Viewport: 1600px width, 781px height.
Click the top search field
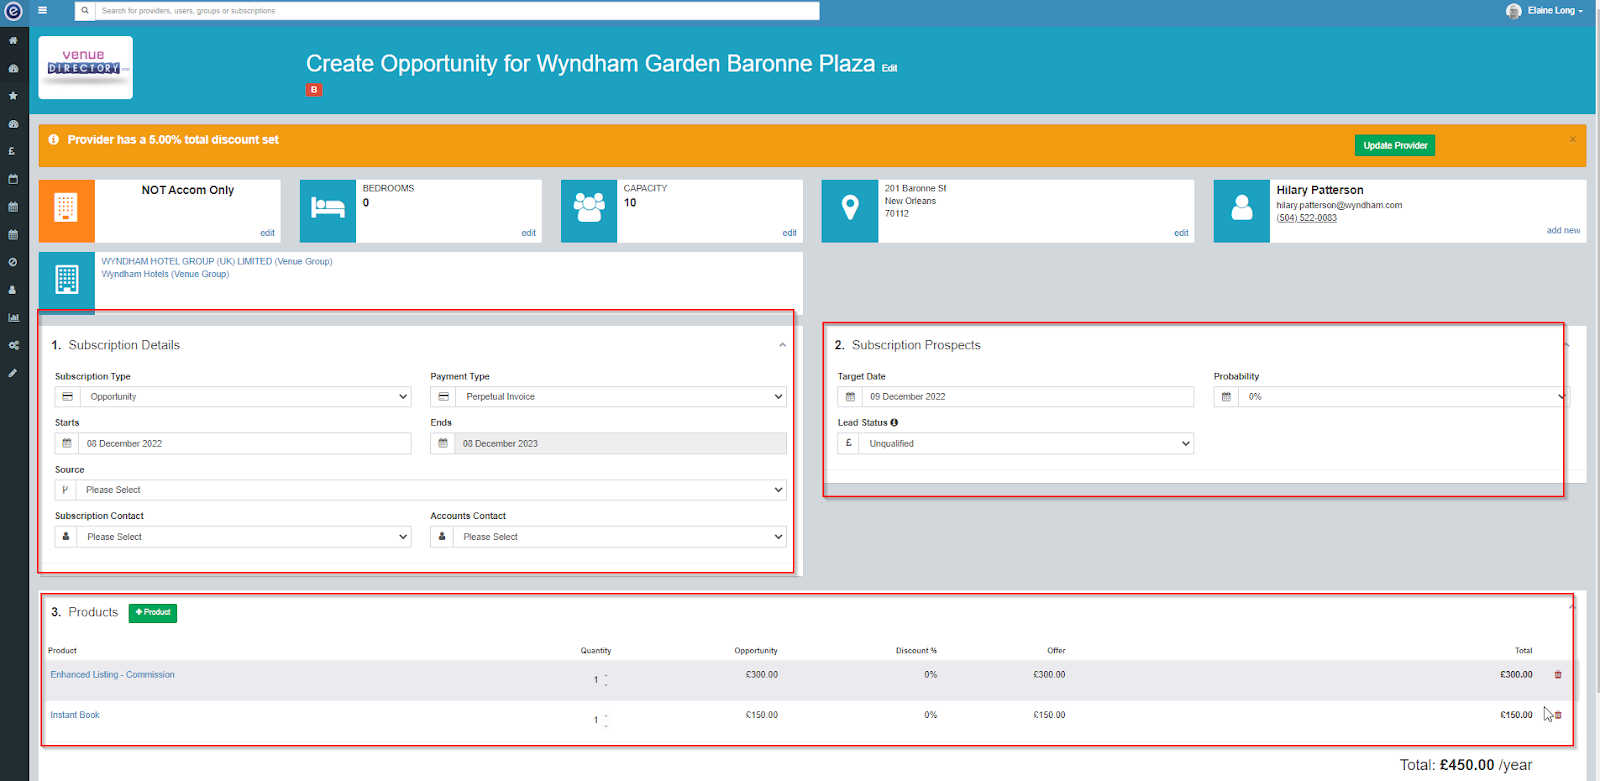pos(457,11)
